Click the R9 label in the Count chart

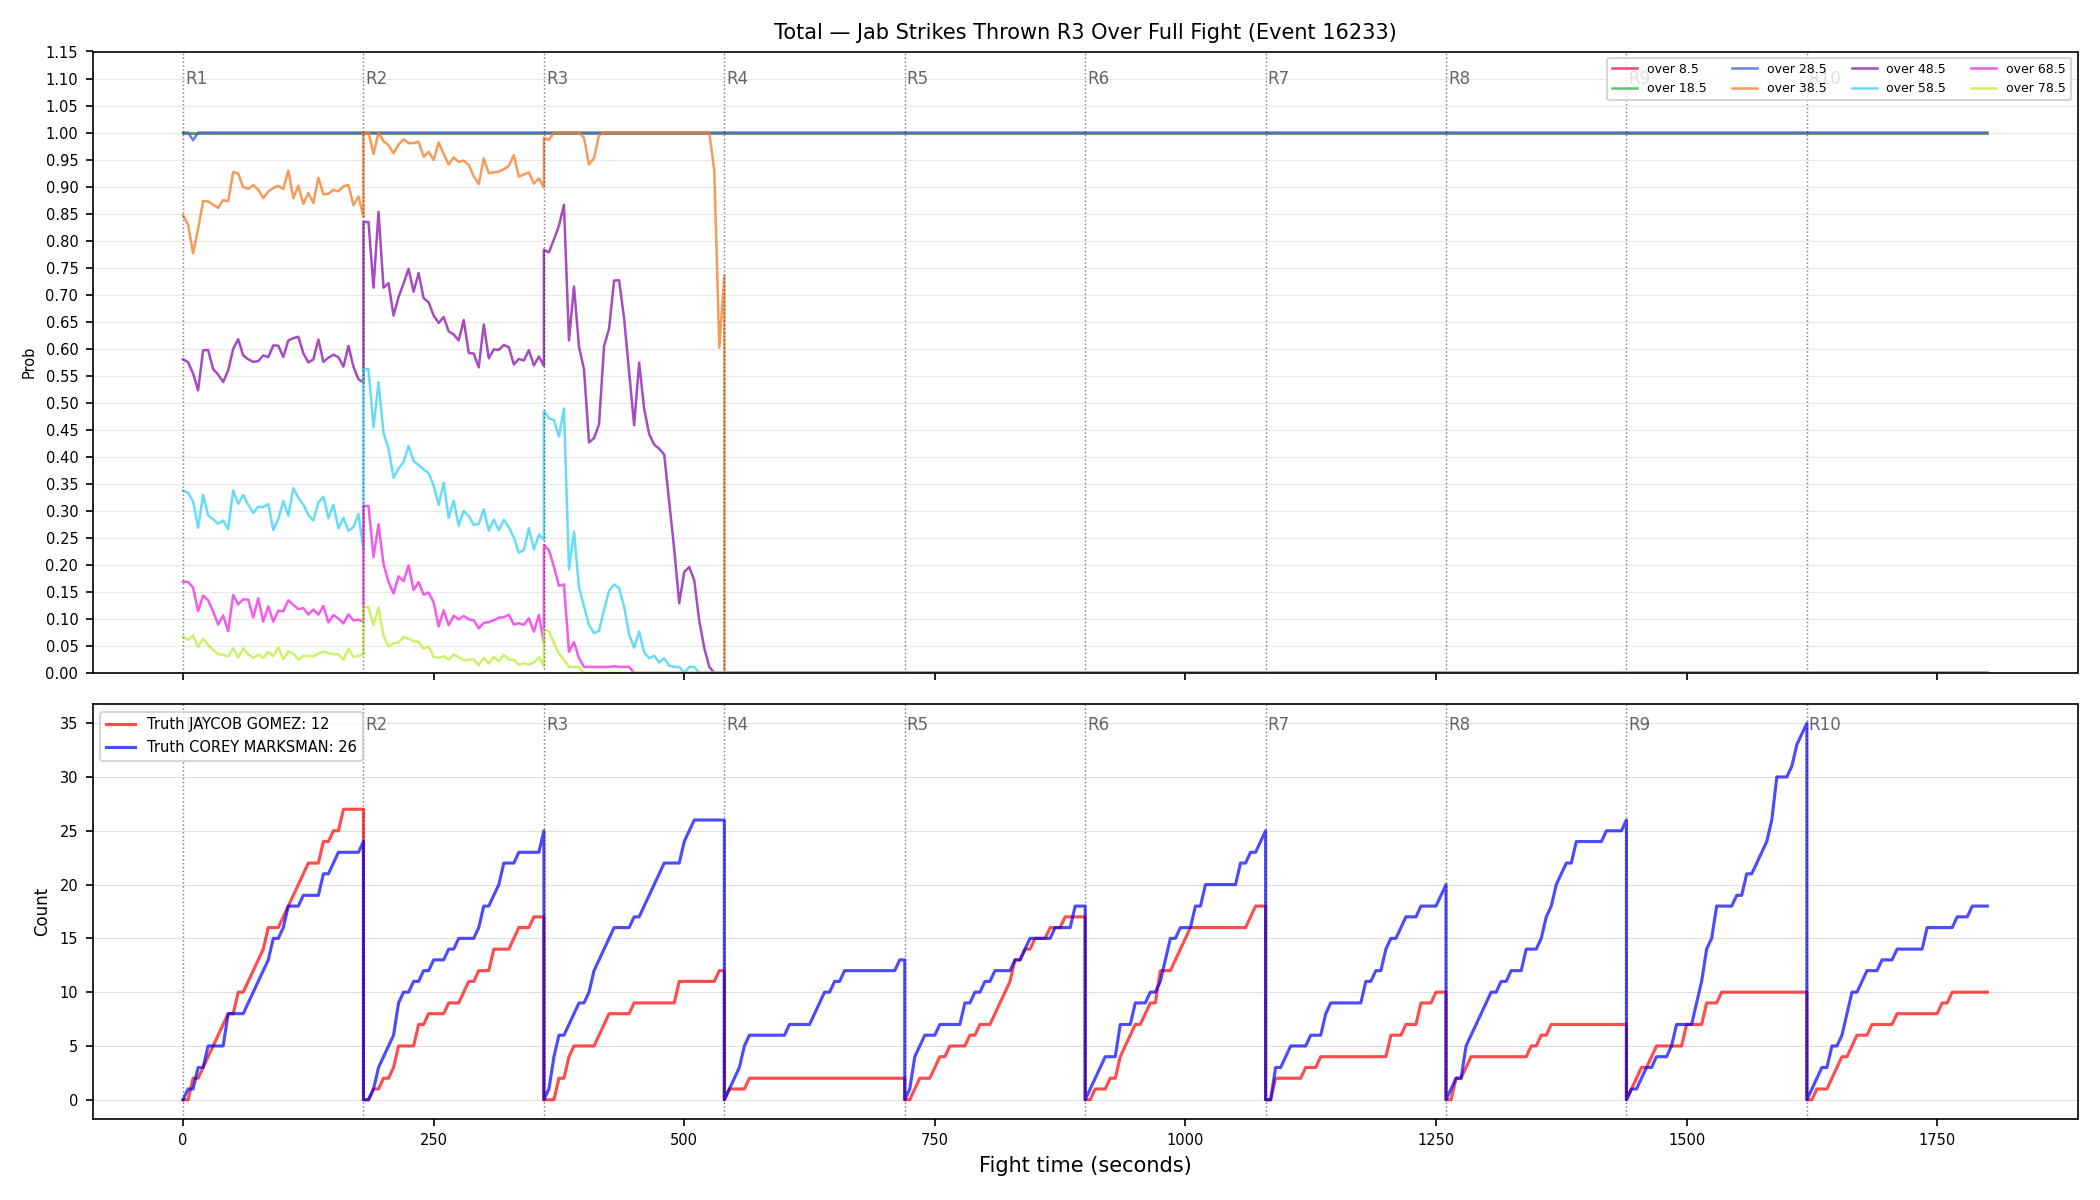[1639, 724]
